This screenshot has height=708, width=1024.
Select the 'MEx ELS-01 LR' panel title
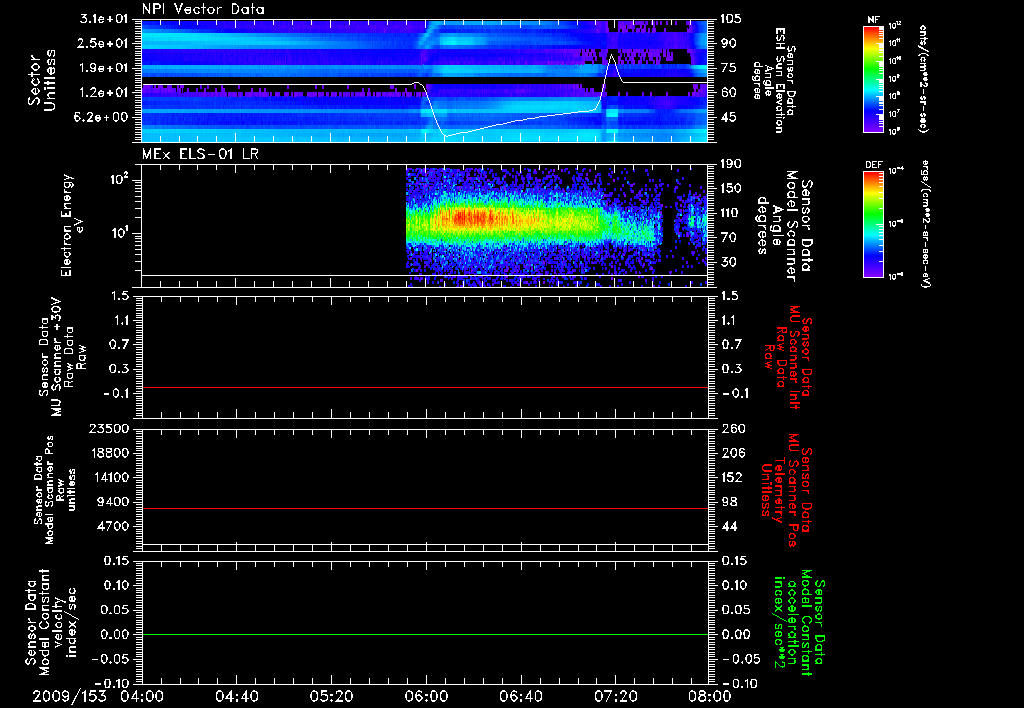[x=200, y=154]
